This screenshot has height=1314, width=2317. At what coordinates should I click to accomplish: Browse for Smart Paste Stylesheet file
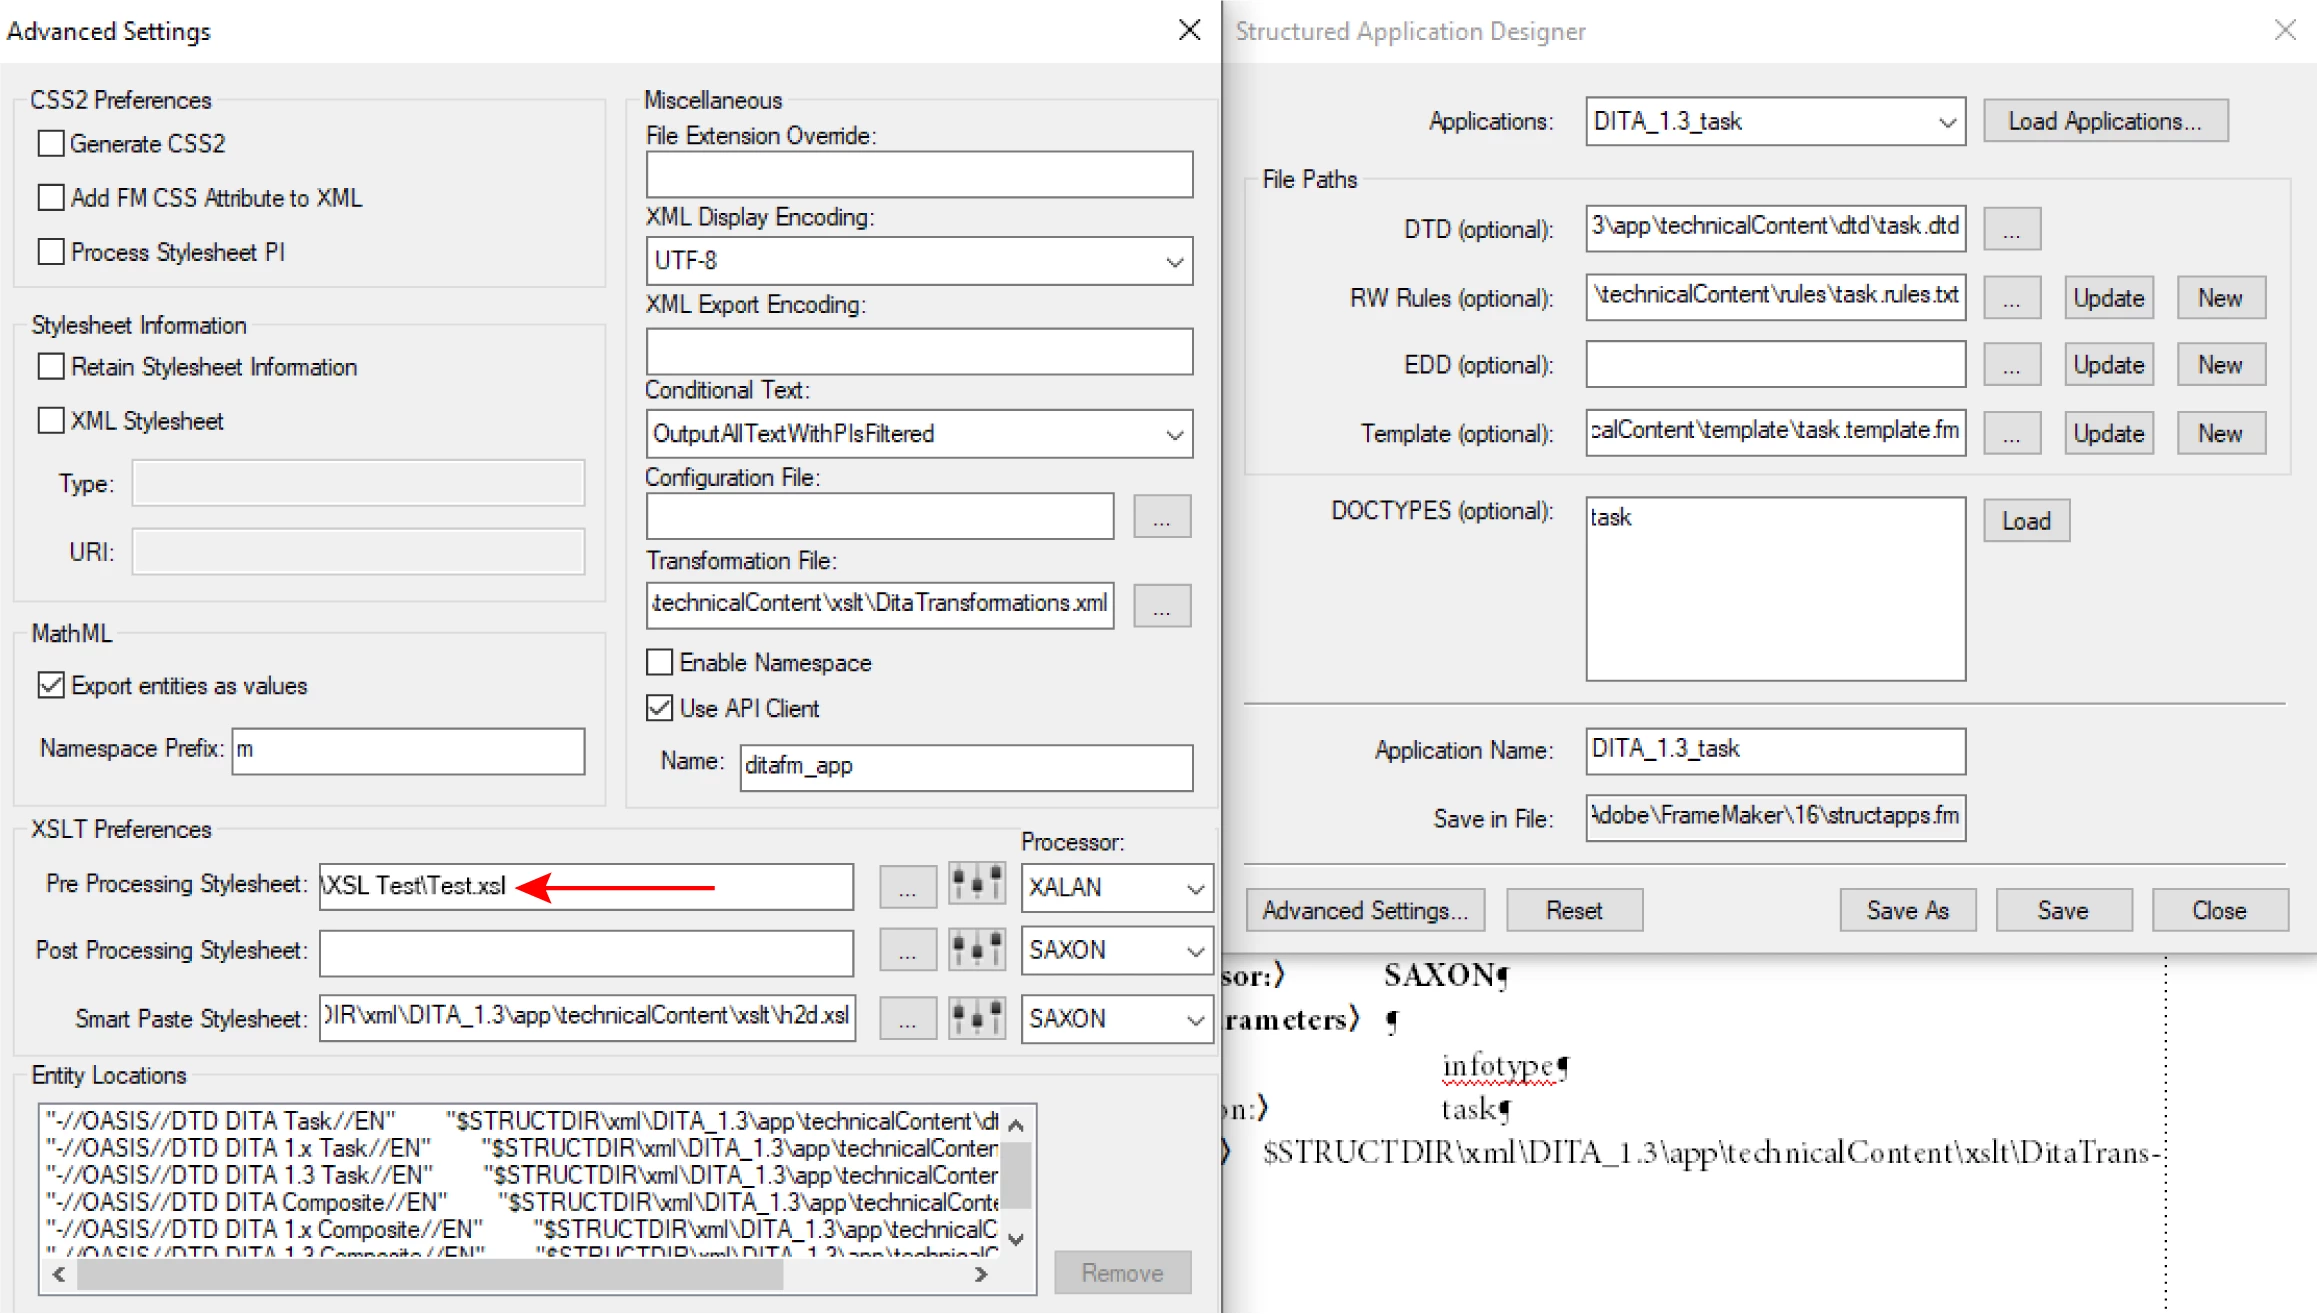click(x=907, y=1019)
